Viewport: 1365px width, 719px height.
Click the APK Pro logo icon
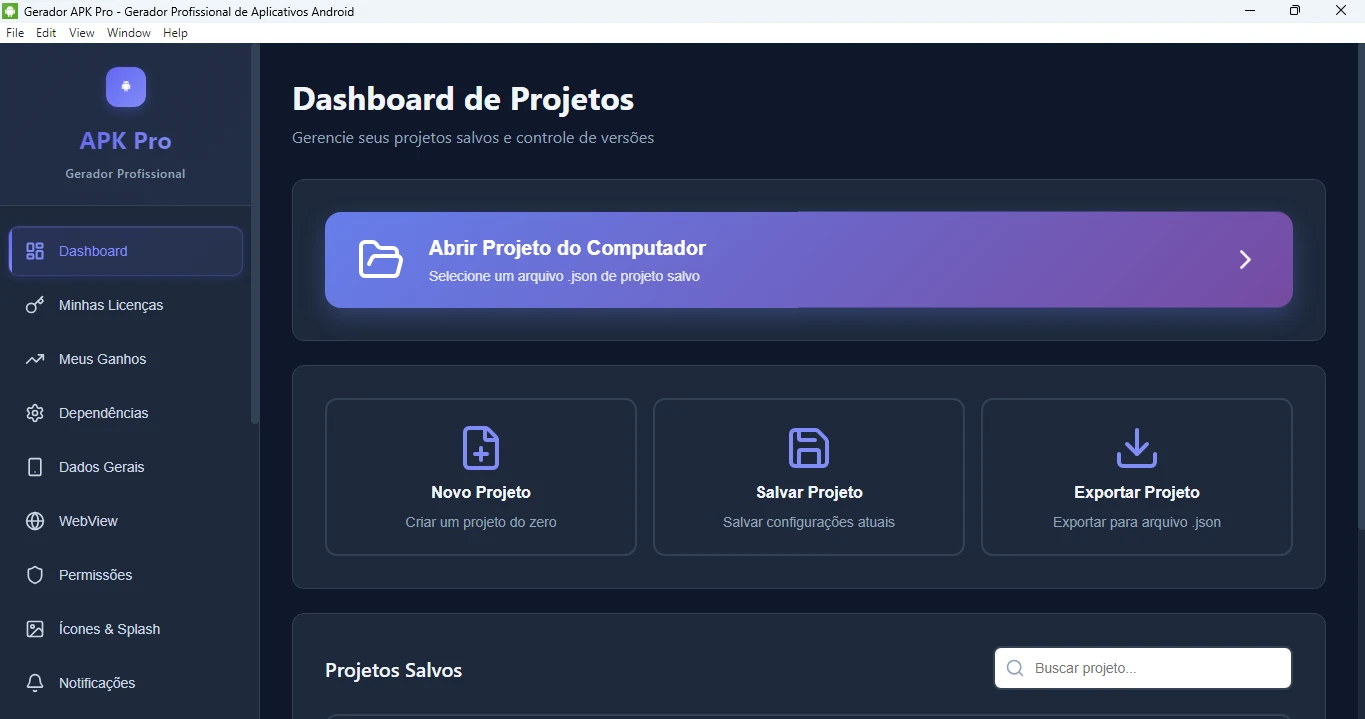126,87
